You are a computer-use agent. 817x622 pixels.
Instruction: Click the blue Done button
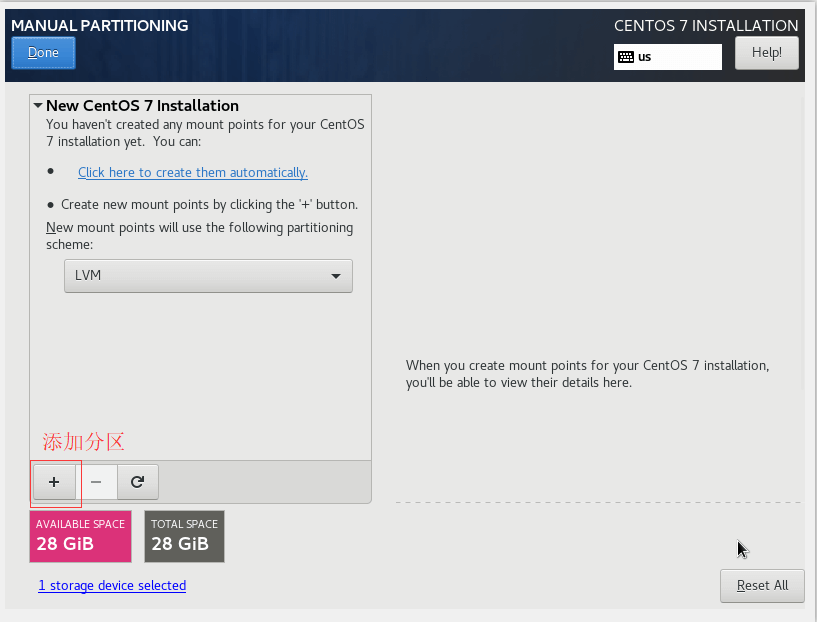43,53
